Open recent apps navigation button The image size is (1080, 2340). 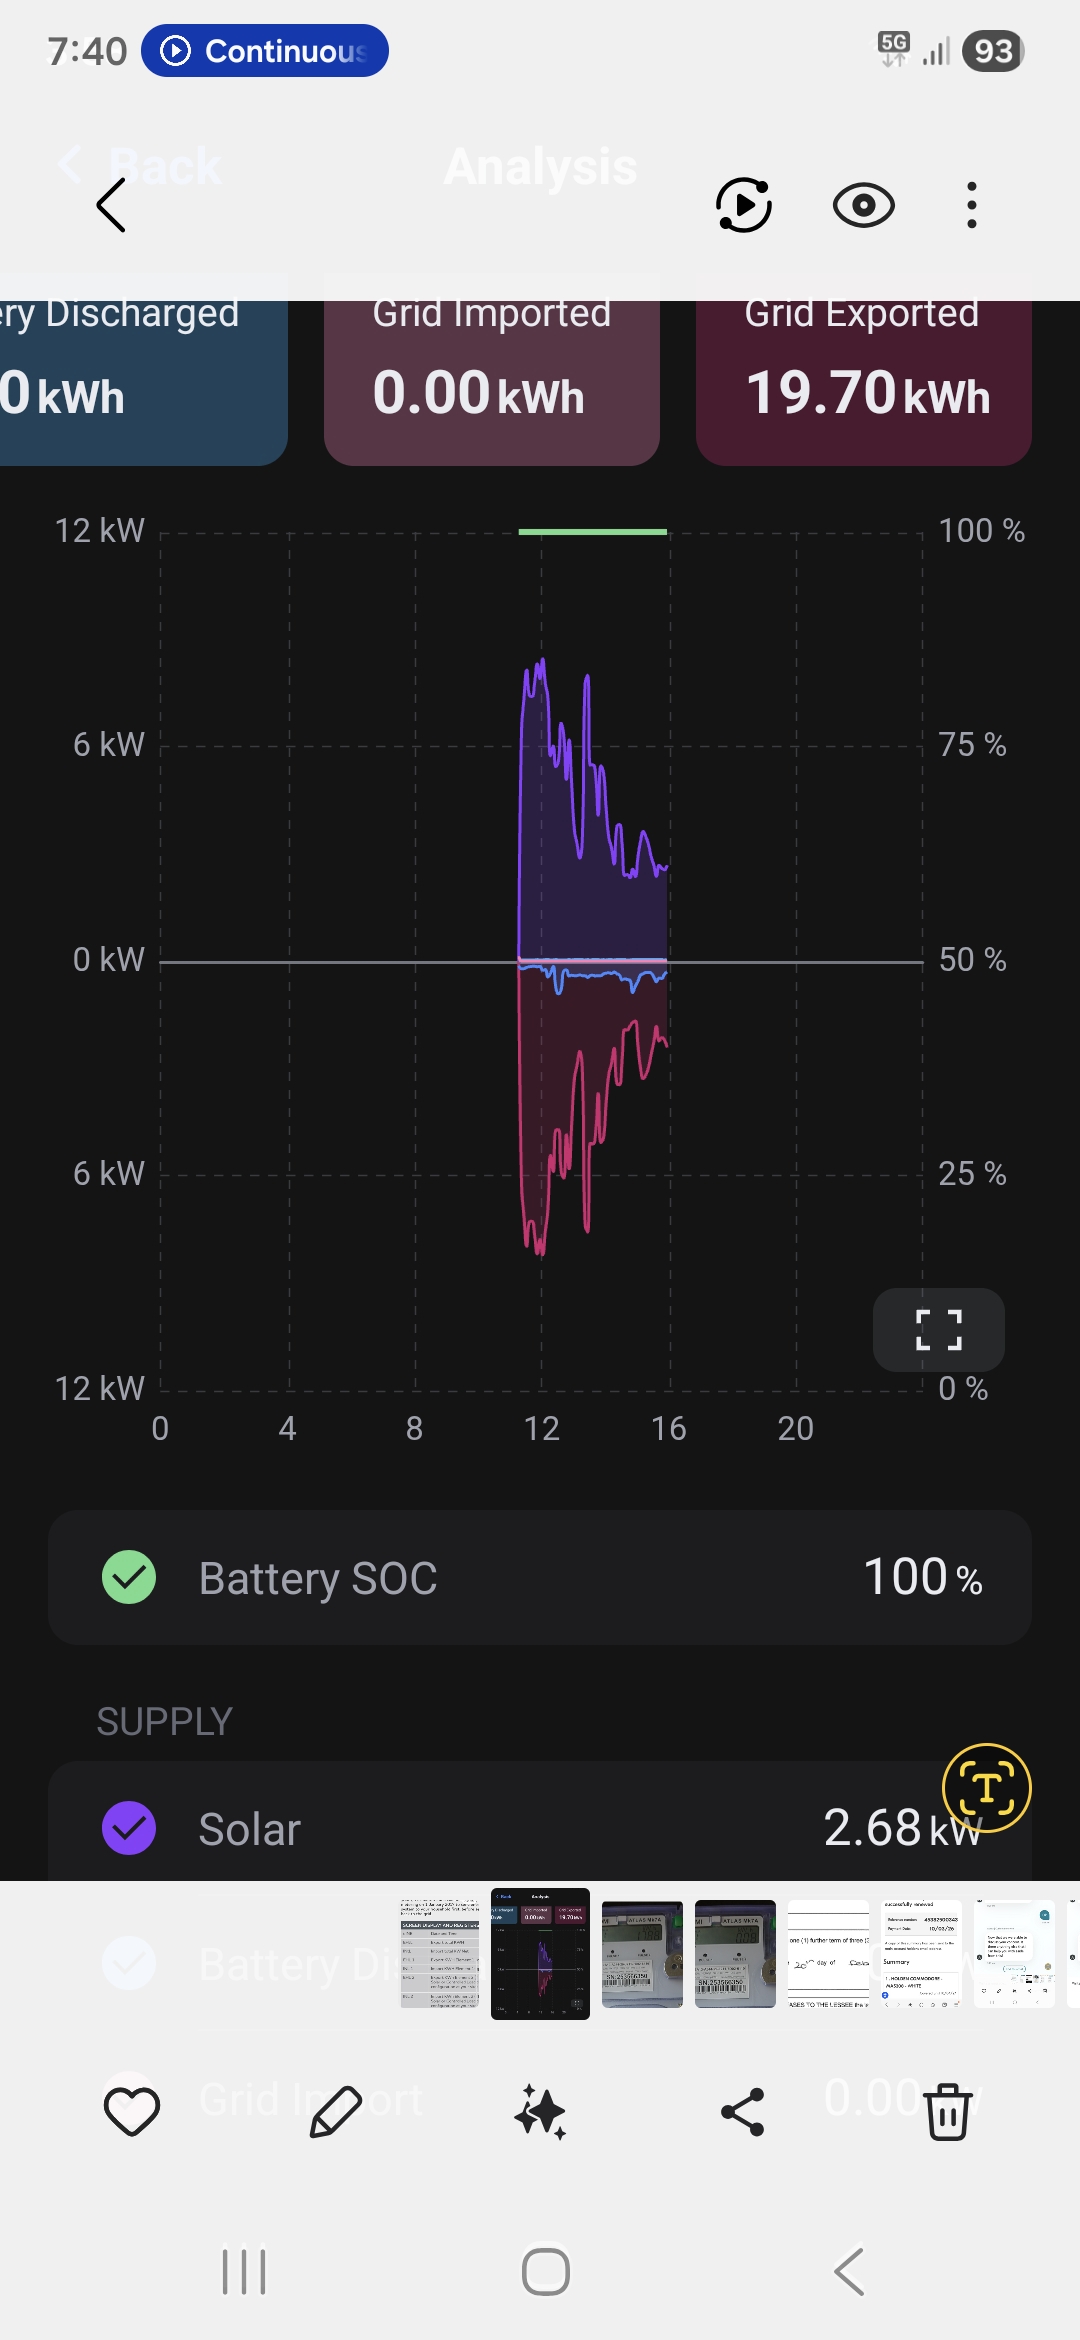(x=244, y=2272)
